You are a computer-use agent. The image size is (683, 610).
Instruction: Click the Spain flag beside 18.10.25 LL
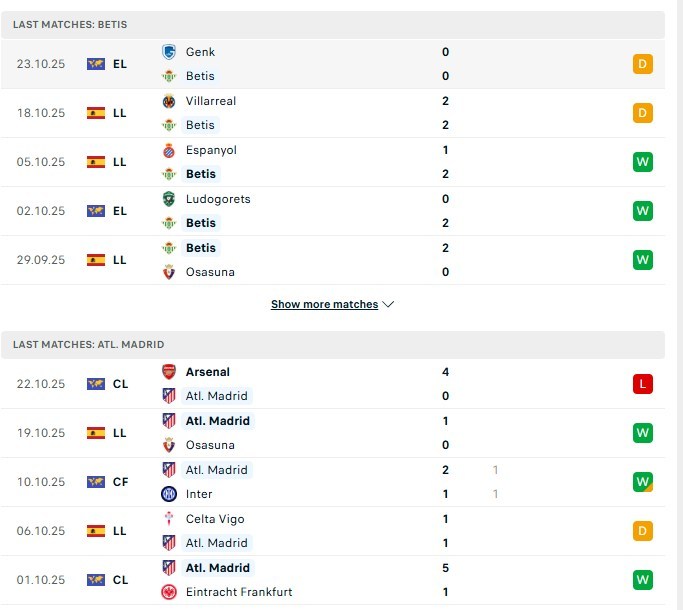(x=96, y=113)
